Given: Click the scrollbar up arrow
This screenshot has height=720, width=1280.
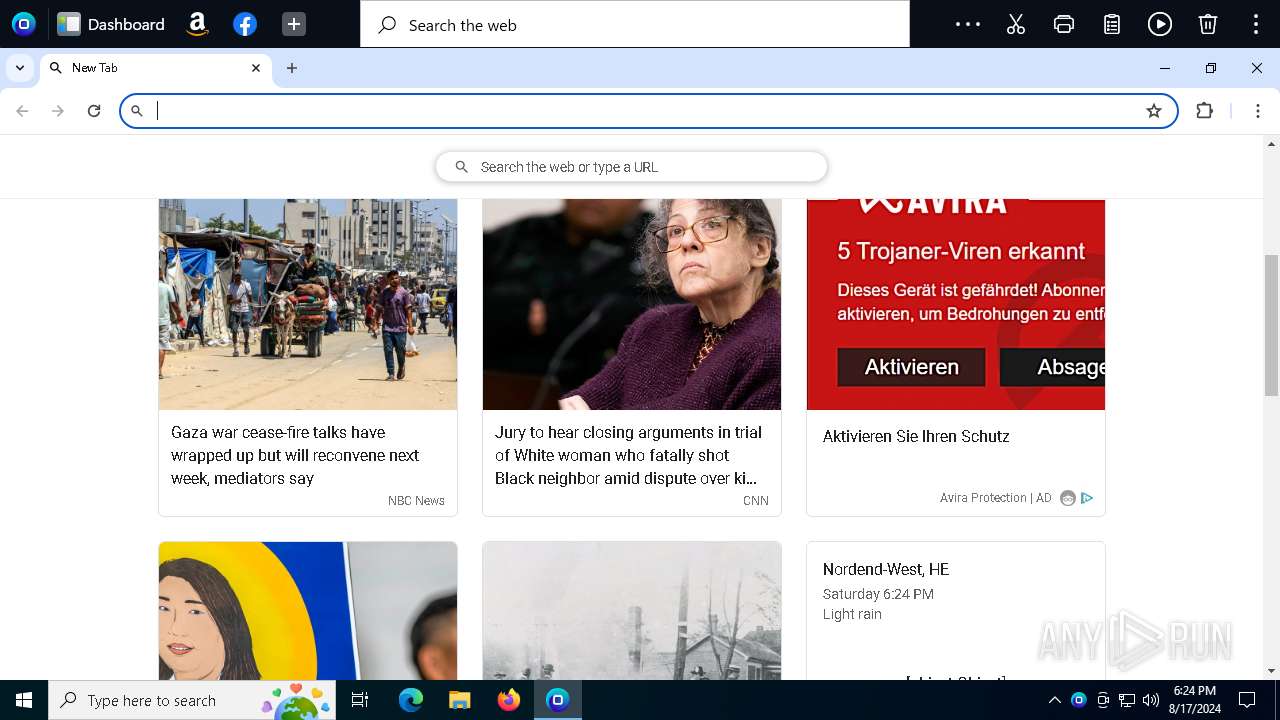Looking at the screenshot, I should (x=1271, y=144).
